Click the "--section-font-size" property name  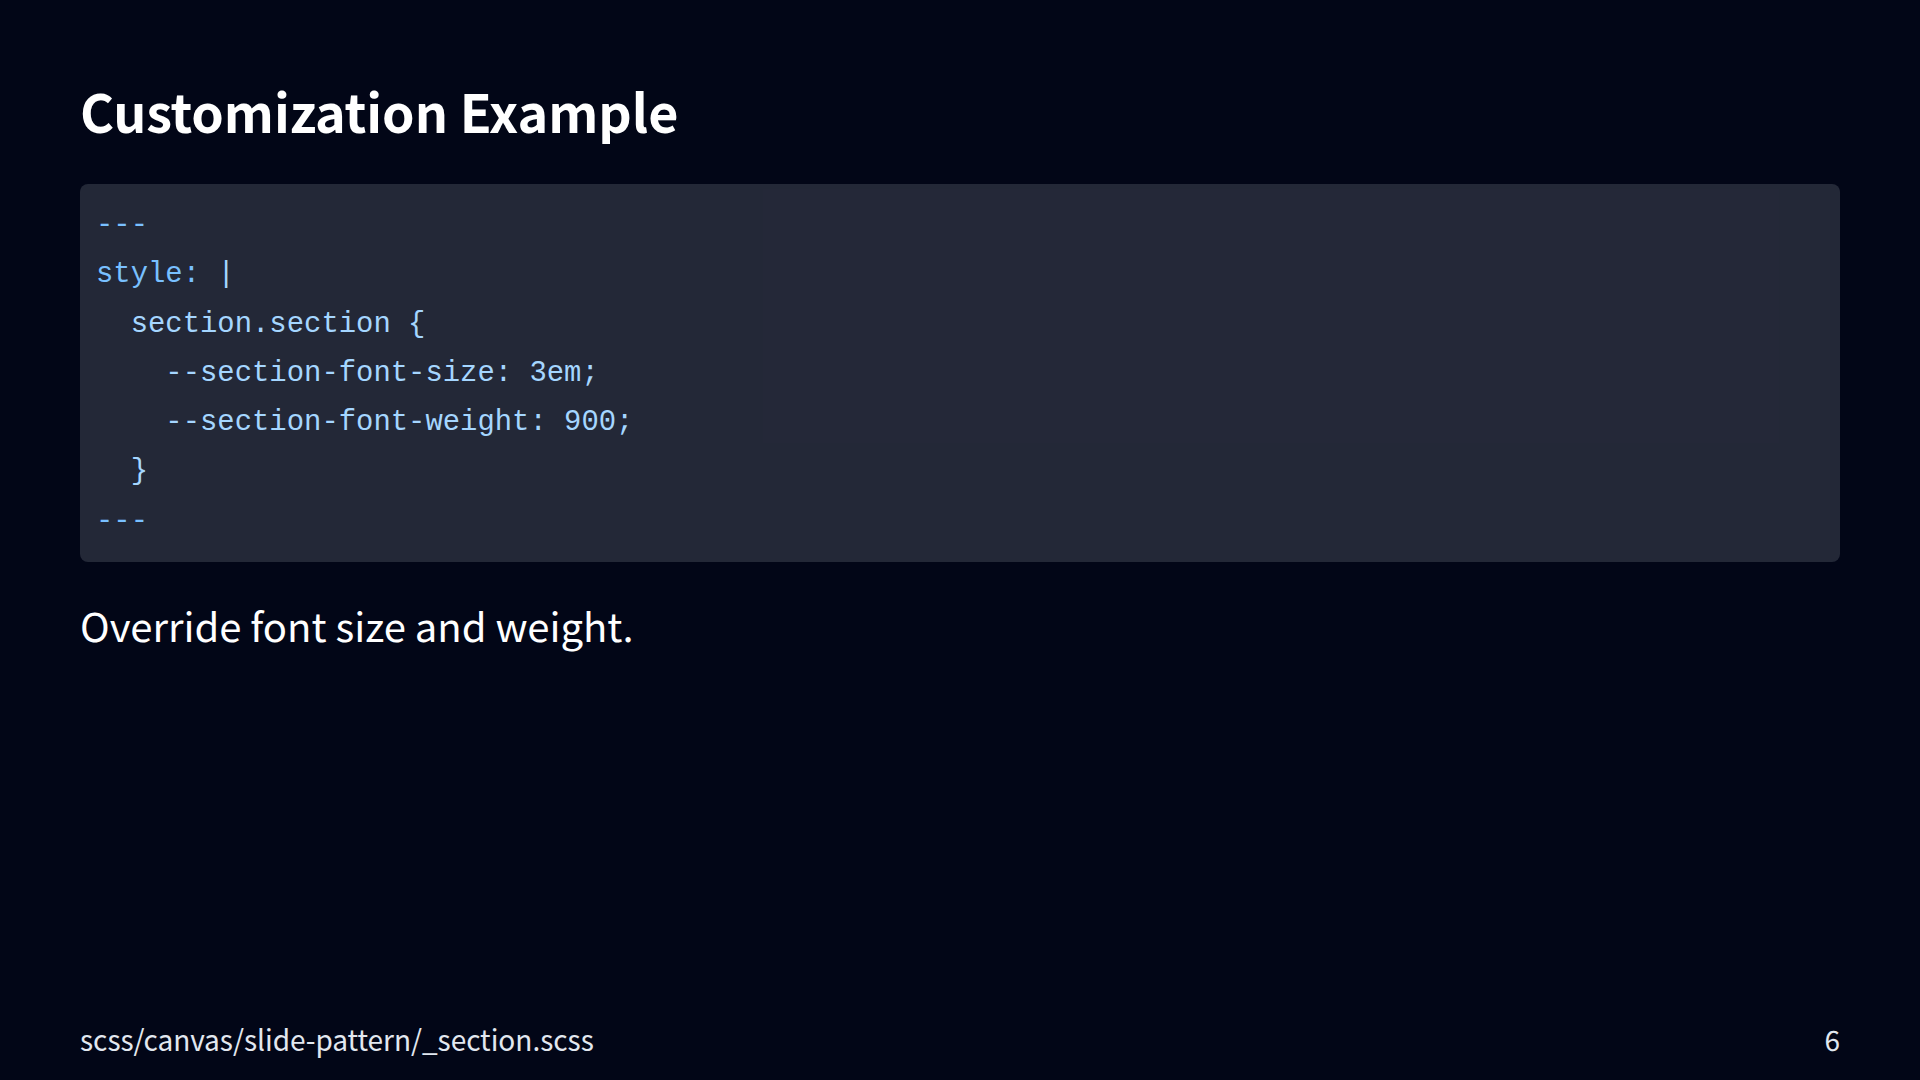330,372
